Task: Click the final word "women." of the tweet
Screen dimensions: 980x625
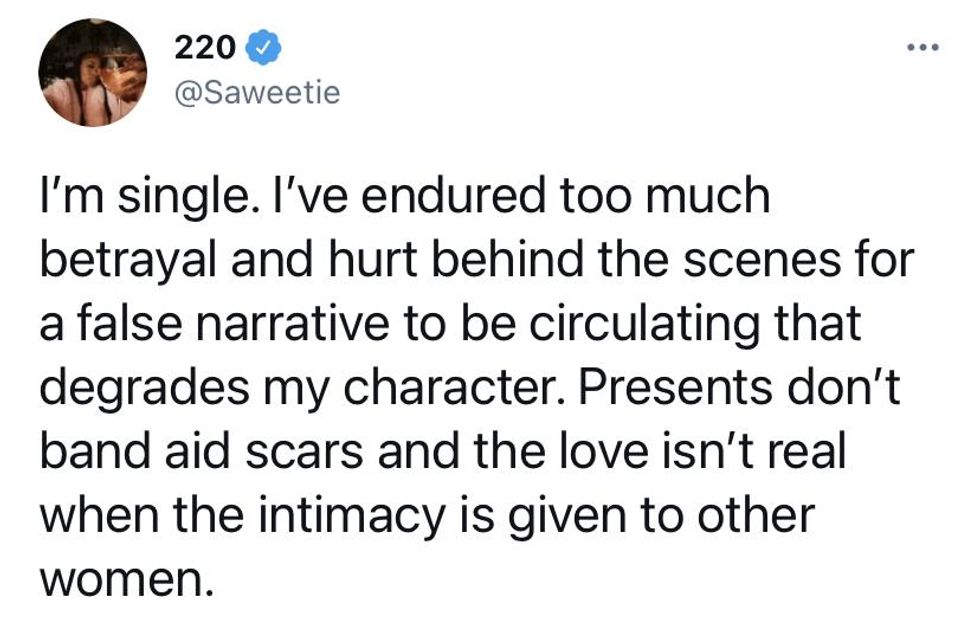Action: click(x=125, y=576)
